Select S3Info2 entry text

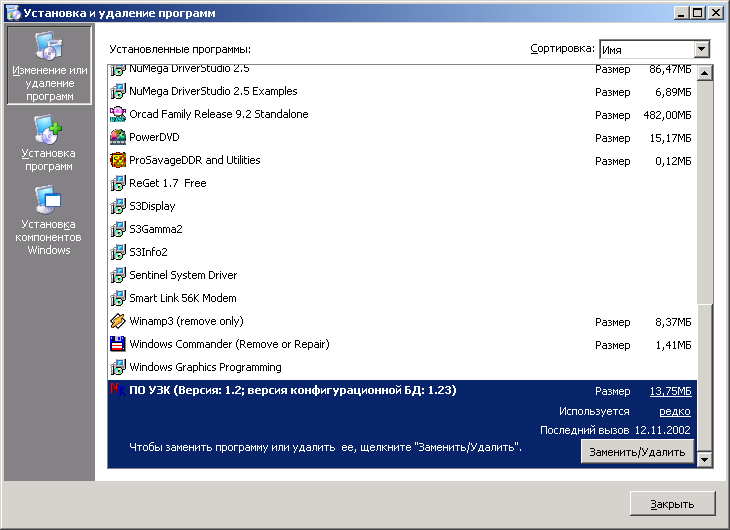tap(148, 252)
